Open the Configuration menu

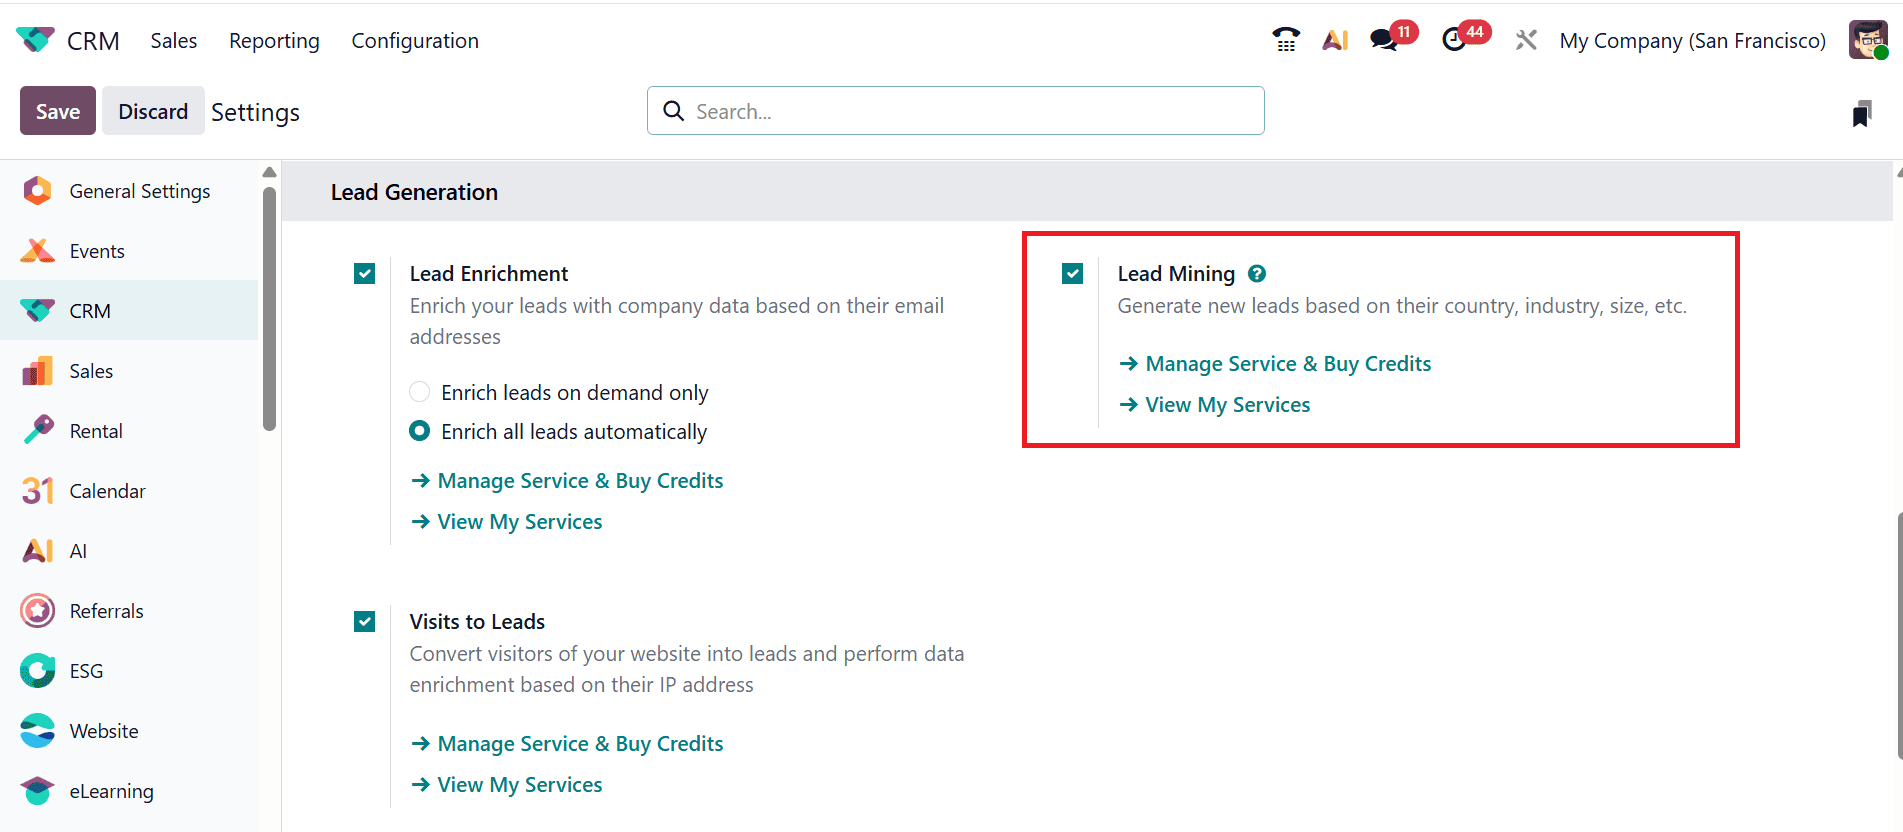(415, 41)
